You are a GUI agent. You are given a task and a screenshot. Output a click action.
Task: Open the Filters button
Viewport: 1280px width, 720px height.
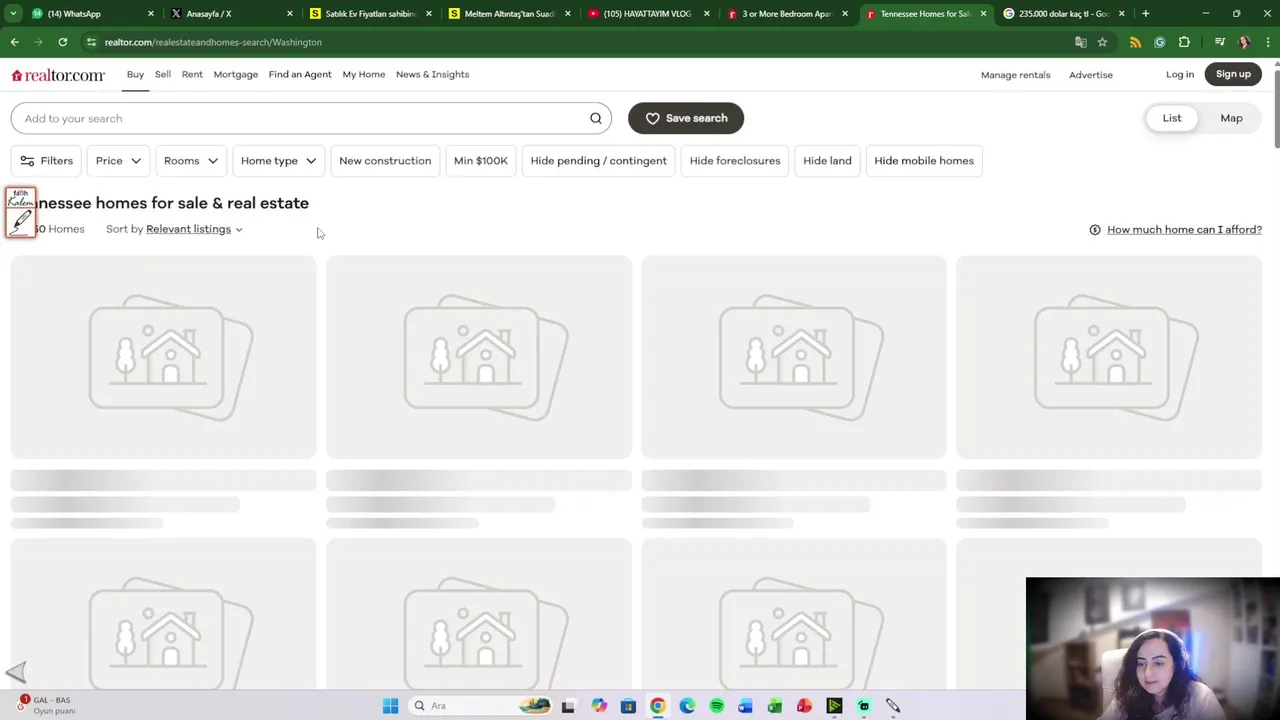(47, 161)
